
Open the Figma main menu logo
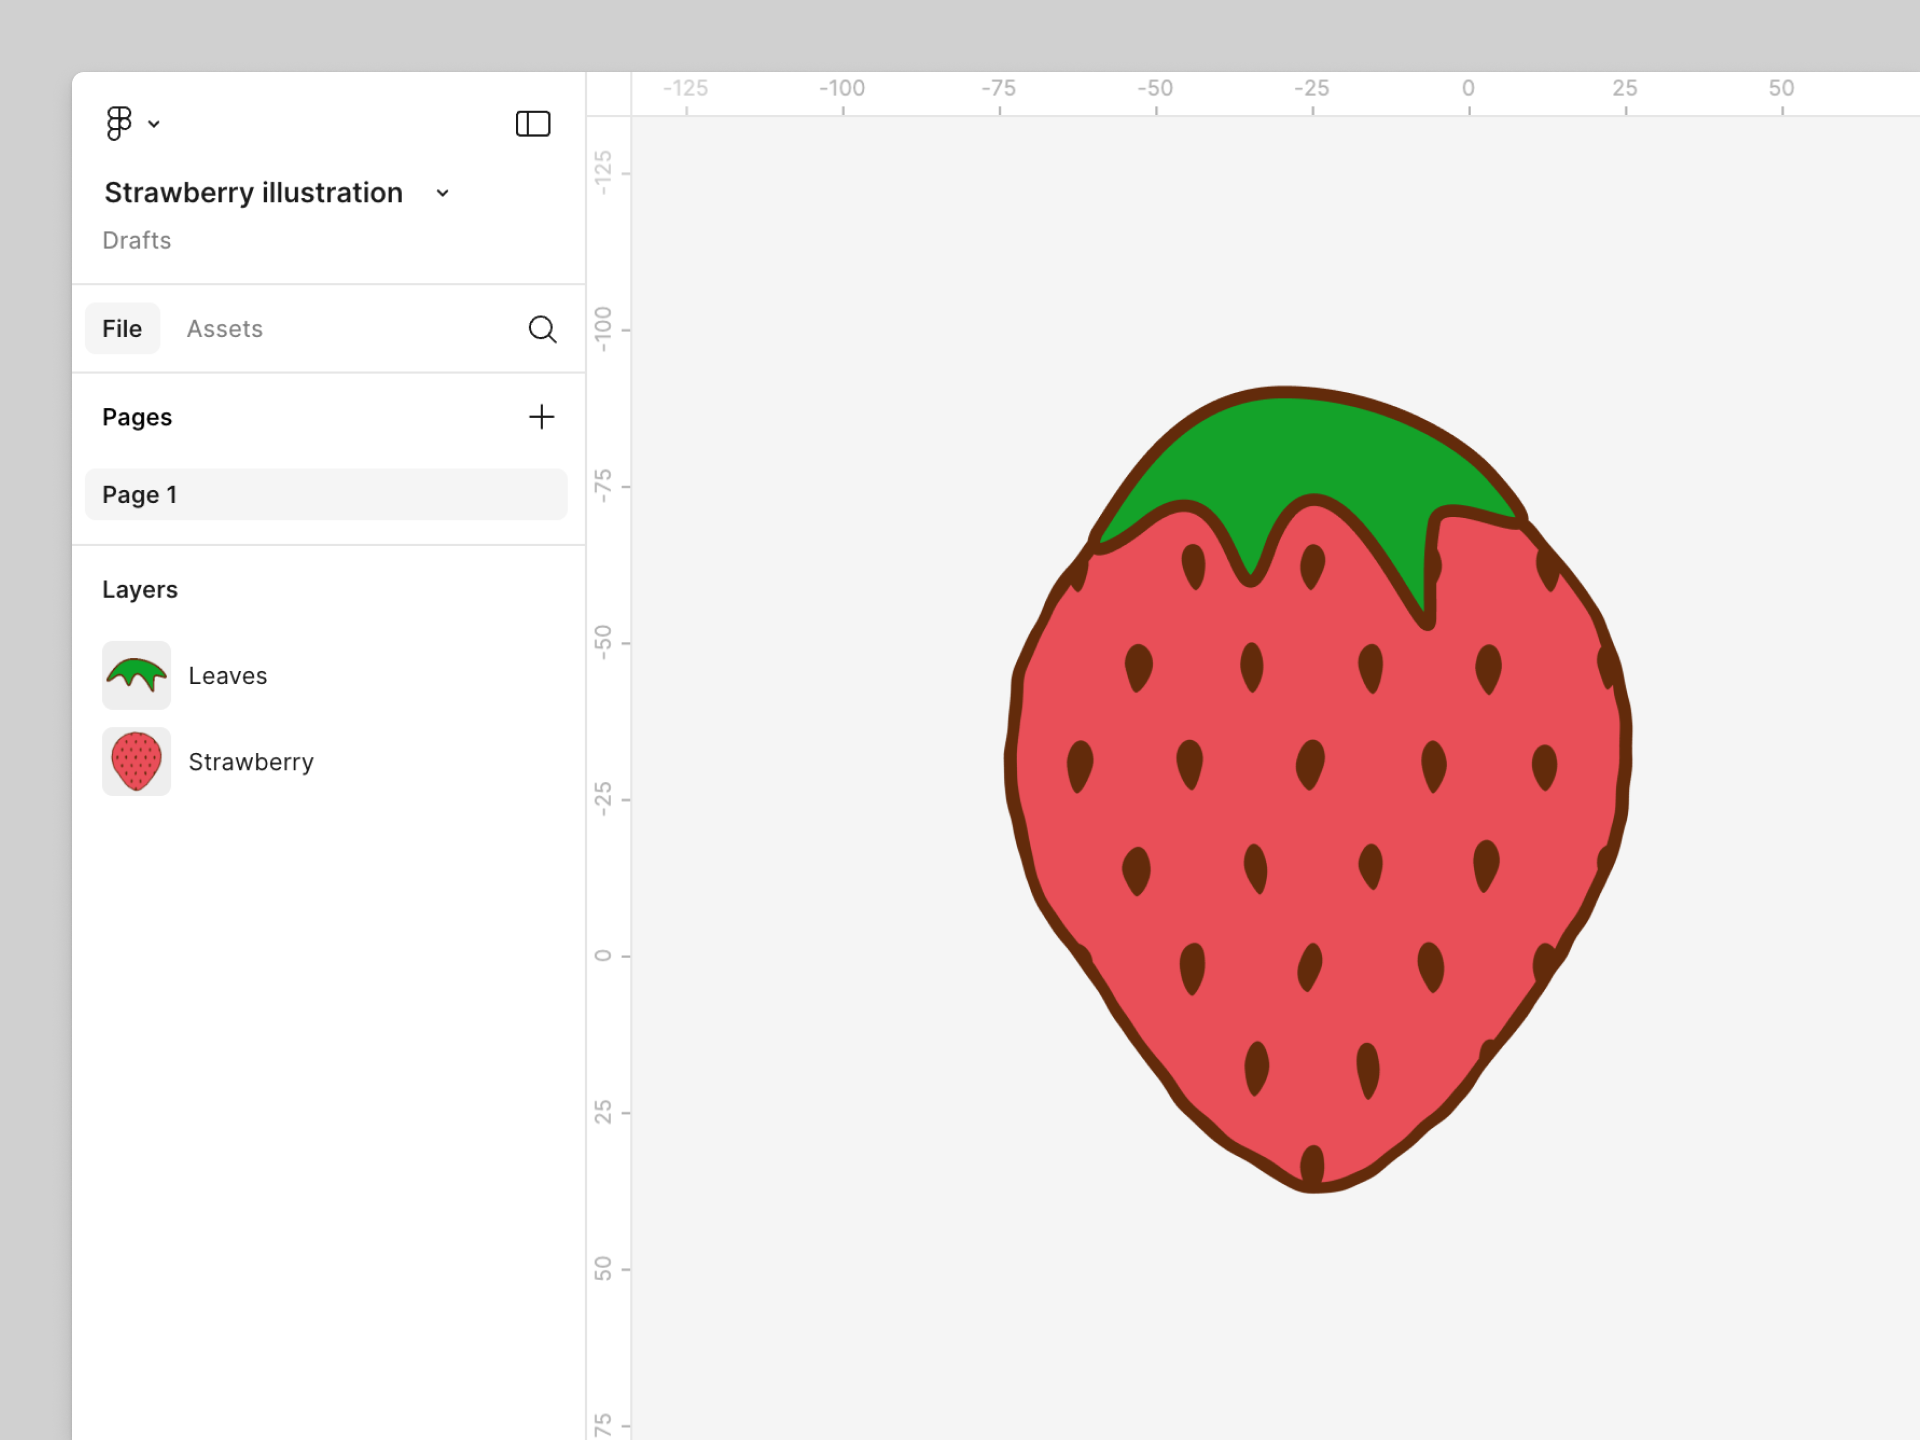click(119, 123)
